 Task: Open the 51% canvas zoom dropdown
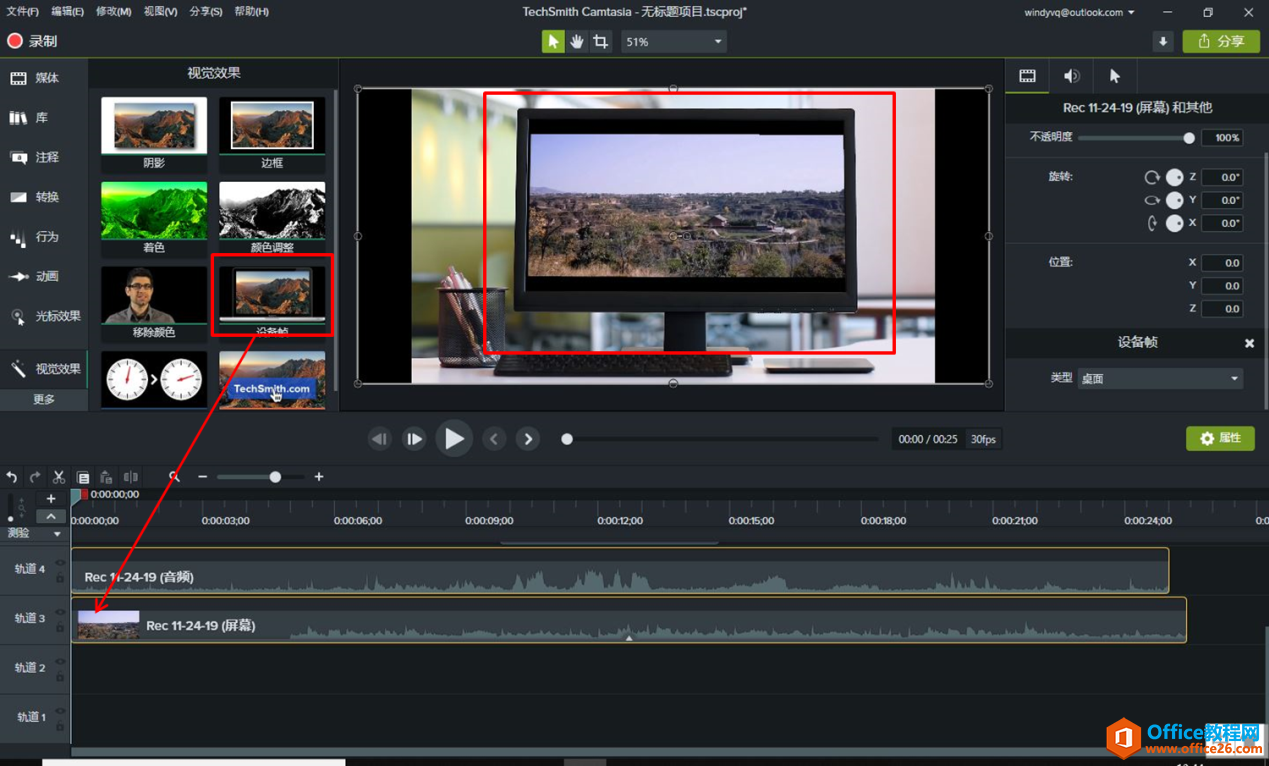pyautogui.click(x=673, y=42)
